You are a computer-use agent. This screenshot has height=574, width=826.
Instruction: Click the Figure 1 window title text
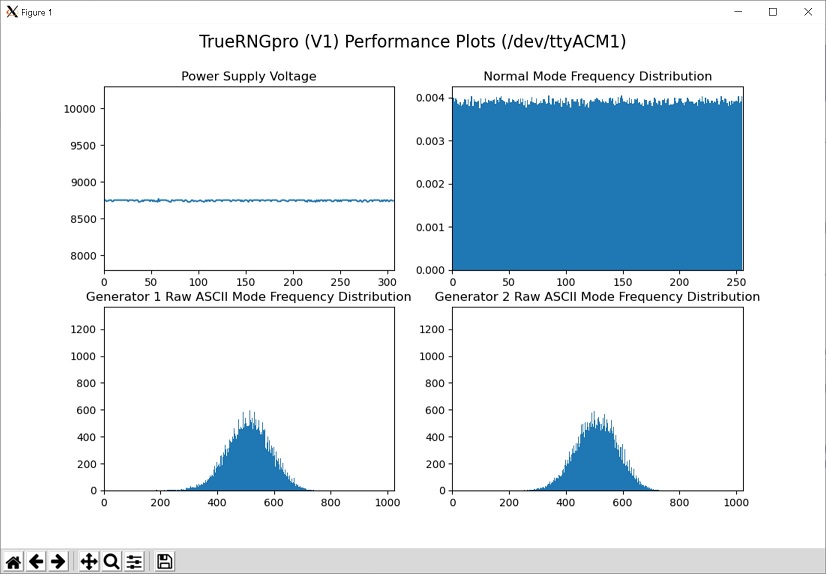[x=36, y=12]
